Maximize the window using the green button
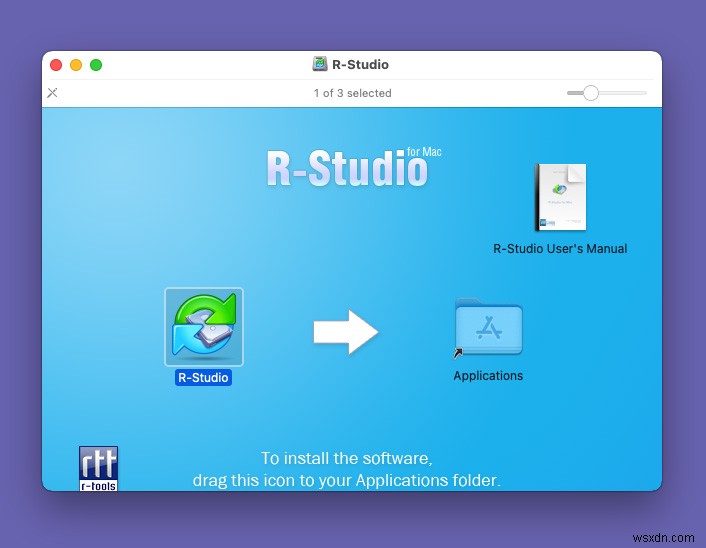This screenshot has height=548, width=706. point(96,65)
